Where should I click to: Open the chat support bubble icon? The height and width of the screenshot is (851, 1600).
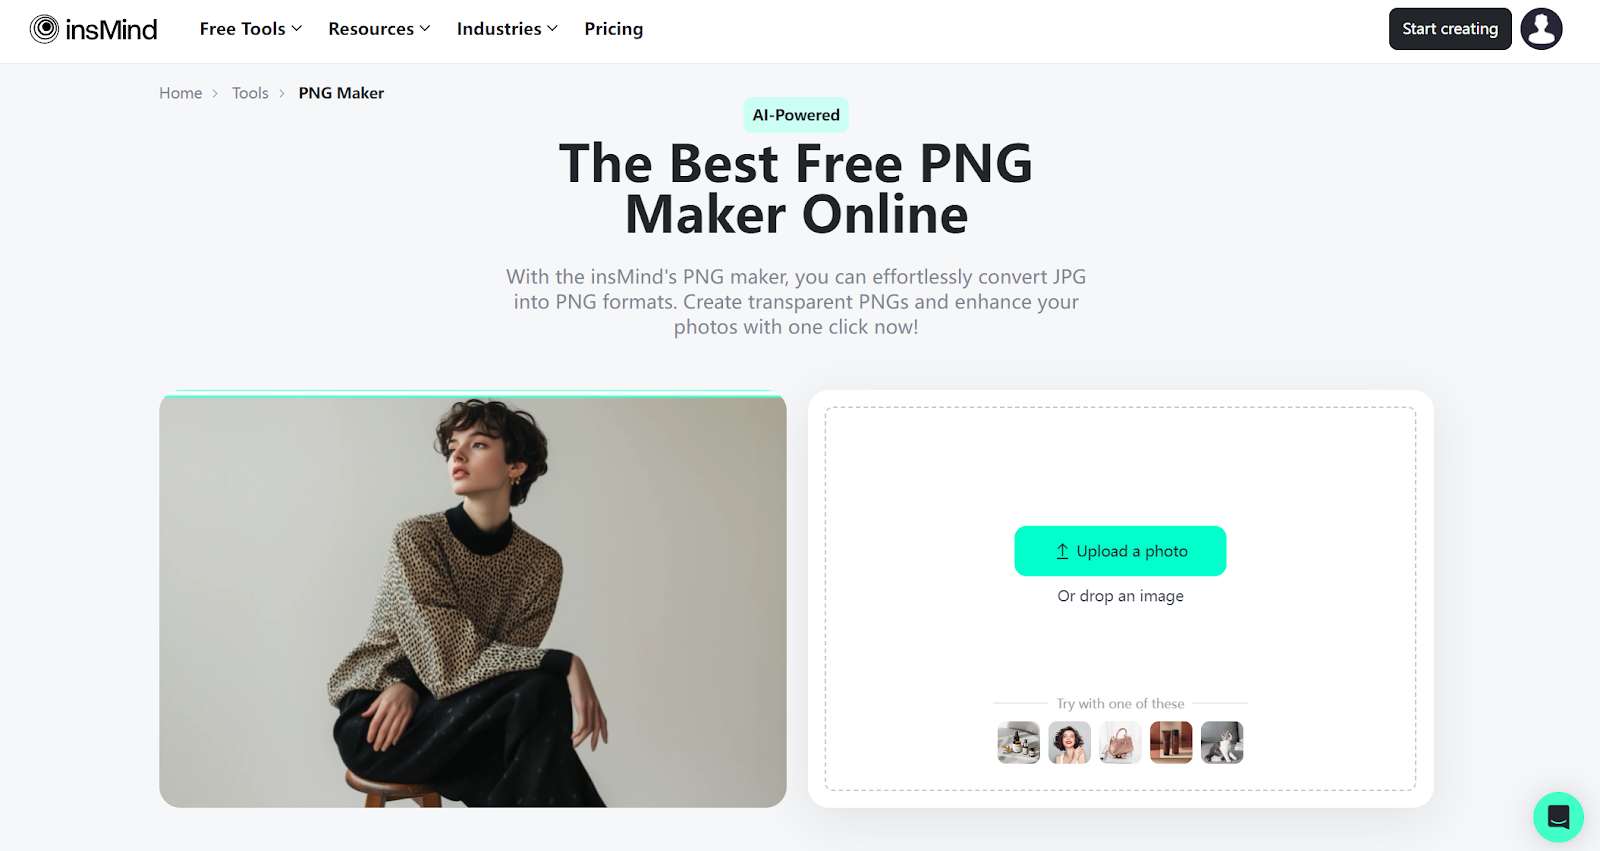(x=1558, y=817)
